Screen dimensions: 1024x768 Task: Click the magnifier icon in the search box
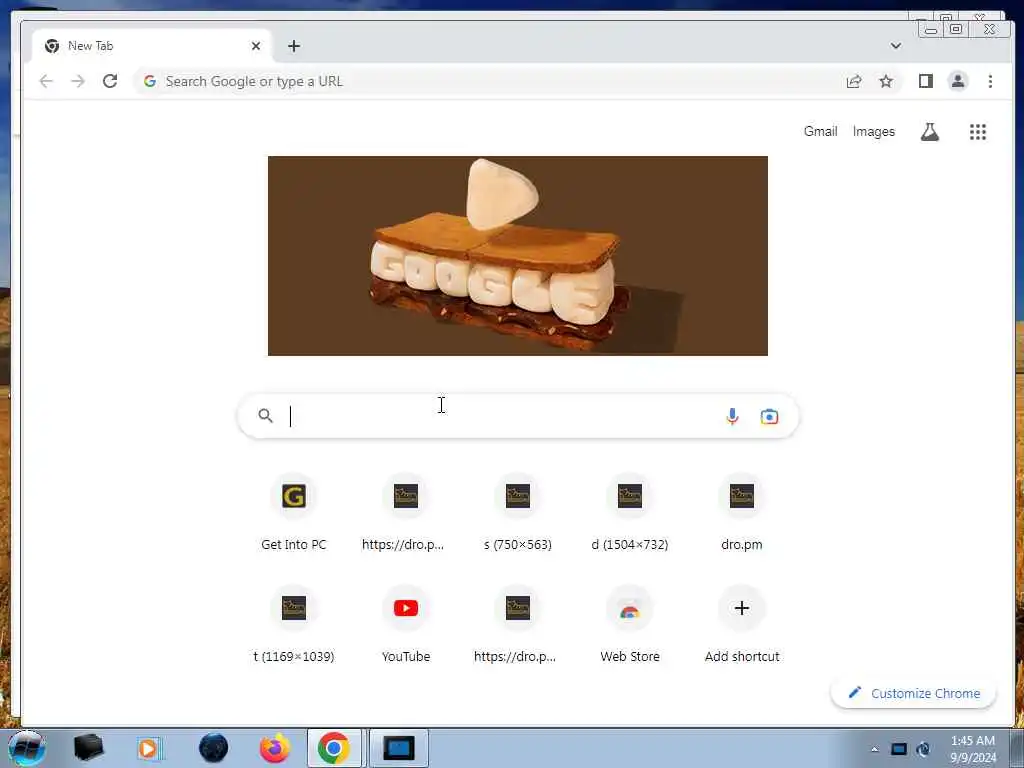[x=265, y=415]
